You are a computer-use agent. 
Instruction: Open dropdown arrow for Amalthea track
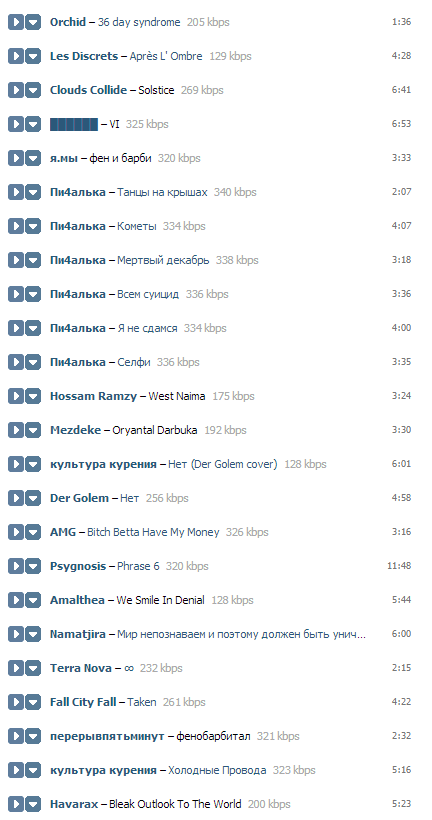[33, 600]
